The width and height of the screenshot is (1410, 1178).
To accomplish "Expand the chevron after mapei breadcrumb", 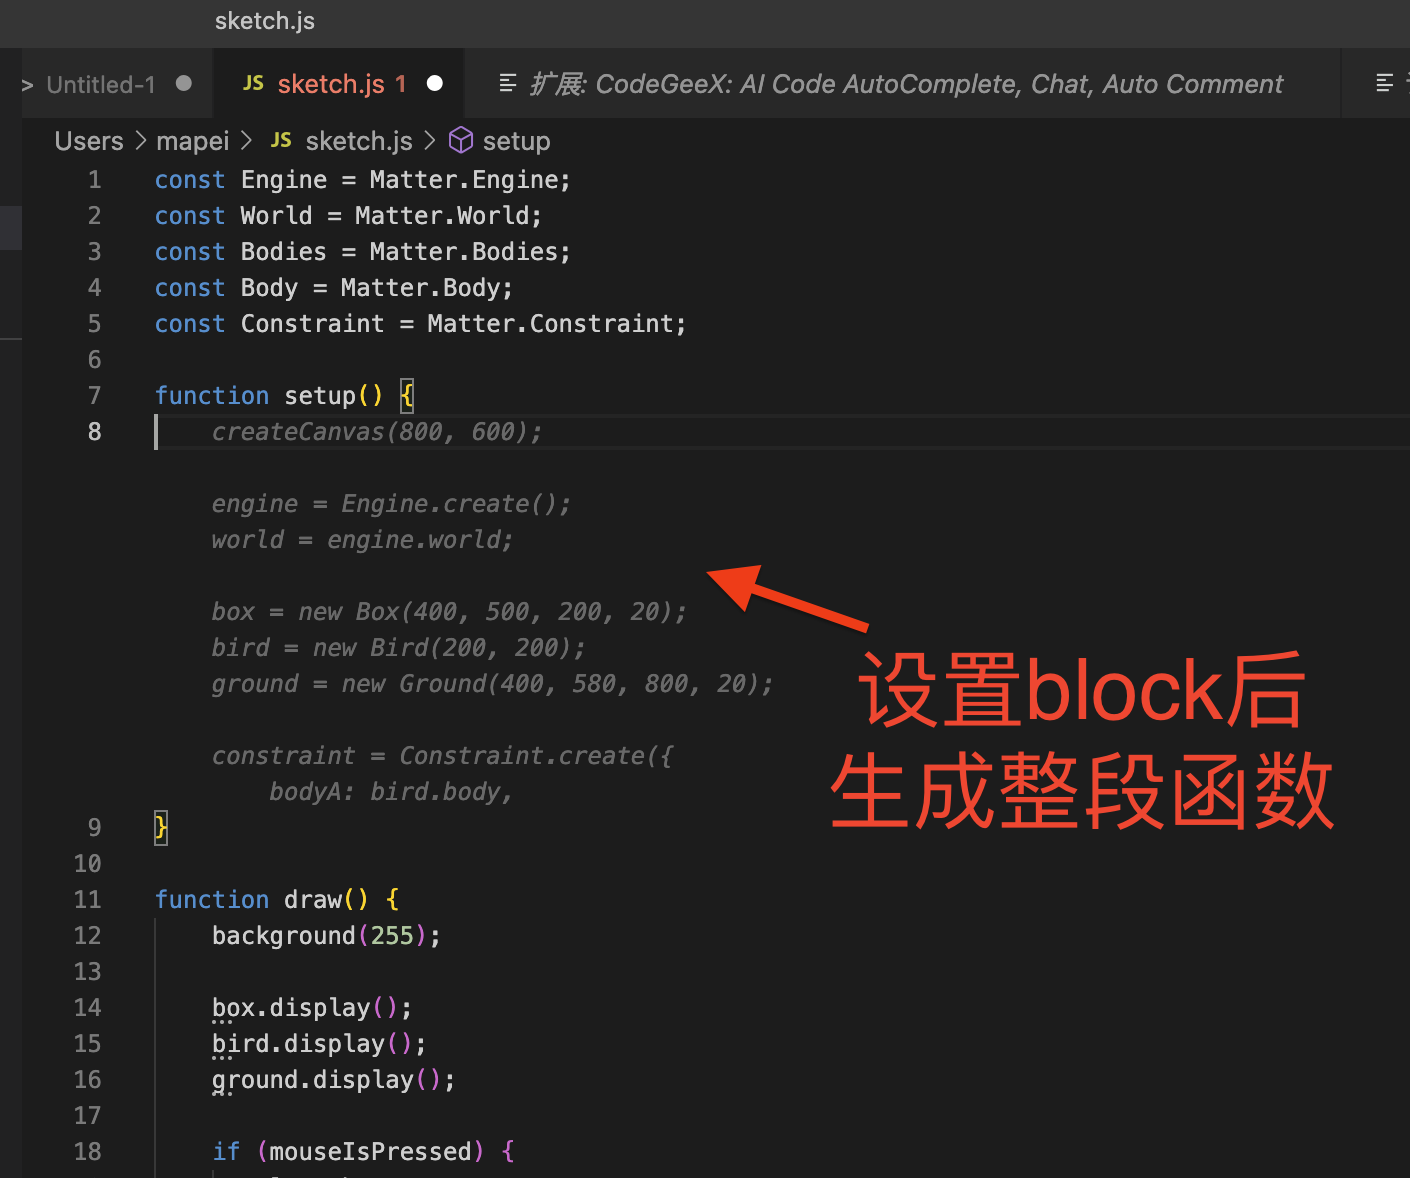I will point(246,141).
